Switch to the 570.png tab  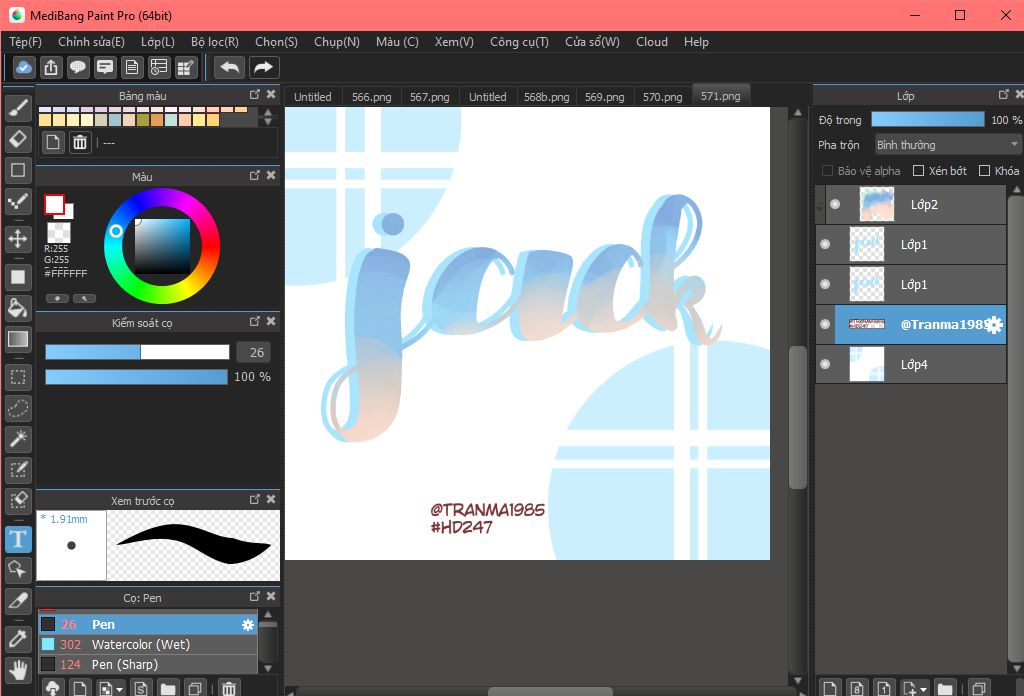point(662,97)
